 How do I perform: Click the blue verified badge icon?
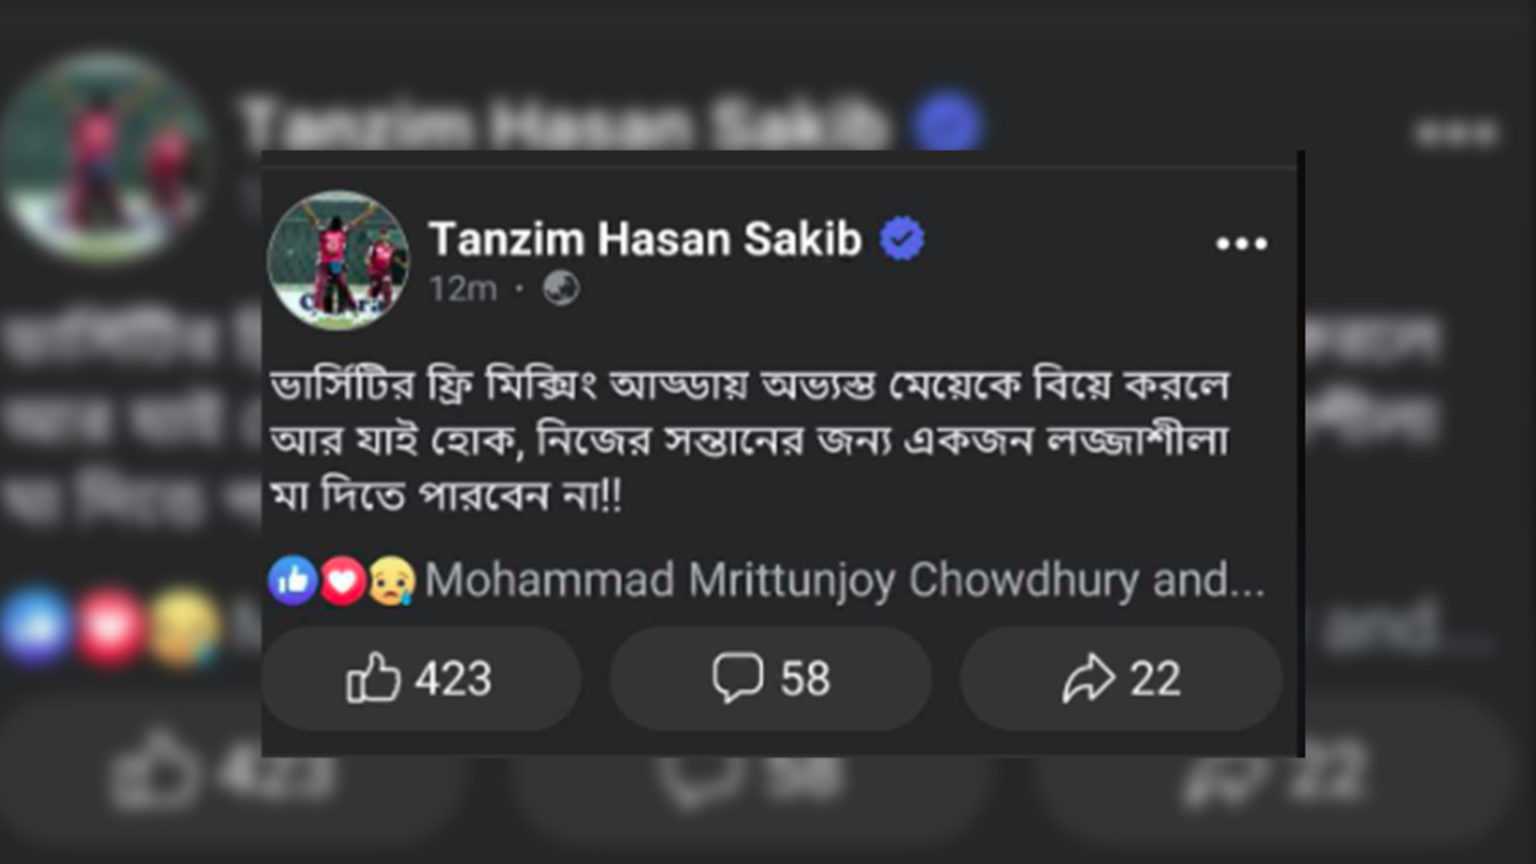(902, 239)
